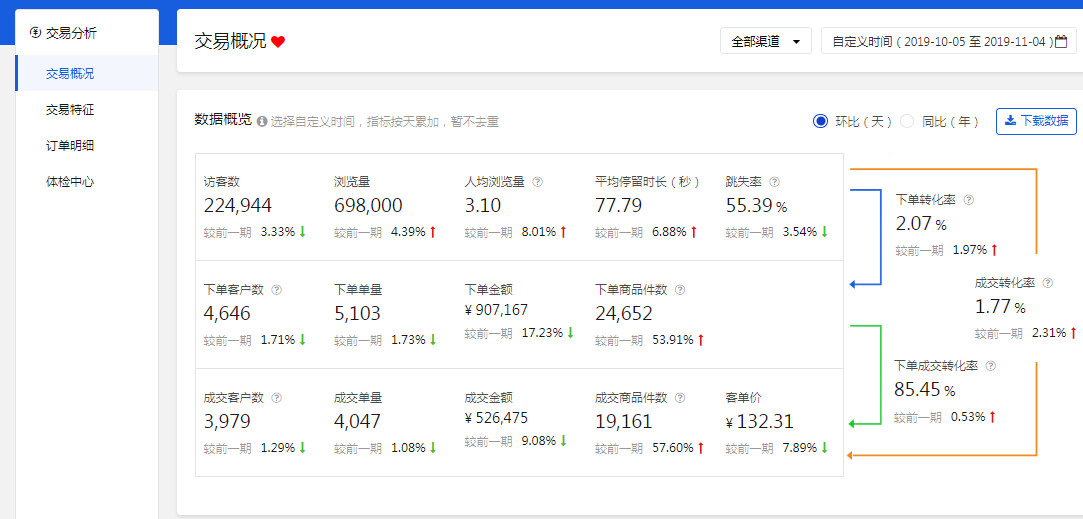Click help icon next to 人均浏览量
The height and width of the screenshot is (519, 1083).
coord(537,182)
